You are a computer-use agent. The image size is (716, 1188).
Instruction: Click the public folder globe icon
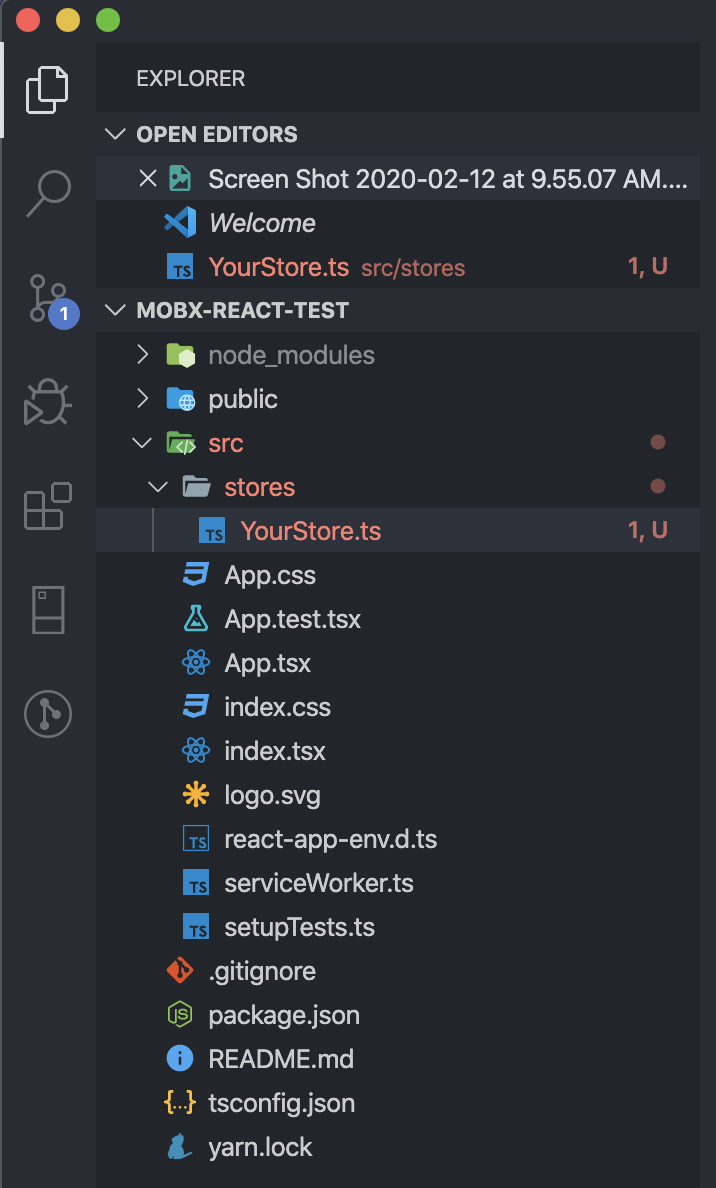tap(180, 399)
